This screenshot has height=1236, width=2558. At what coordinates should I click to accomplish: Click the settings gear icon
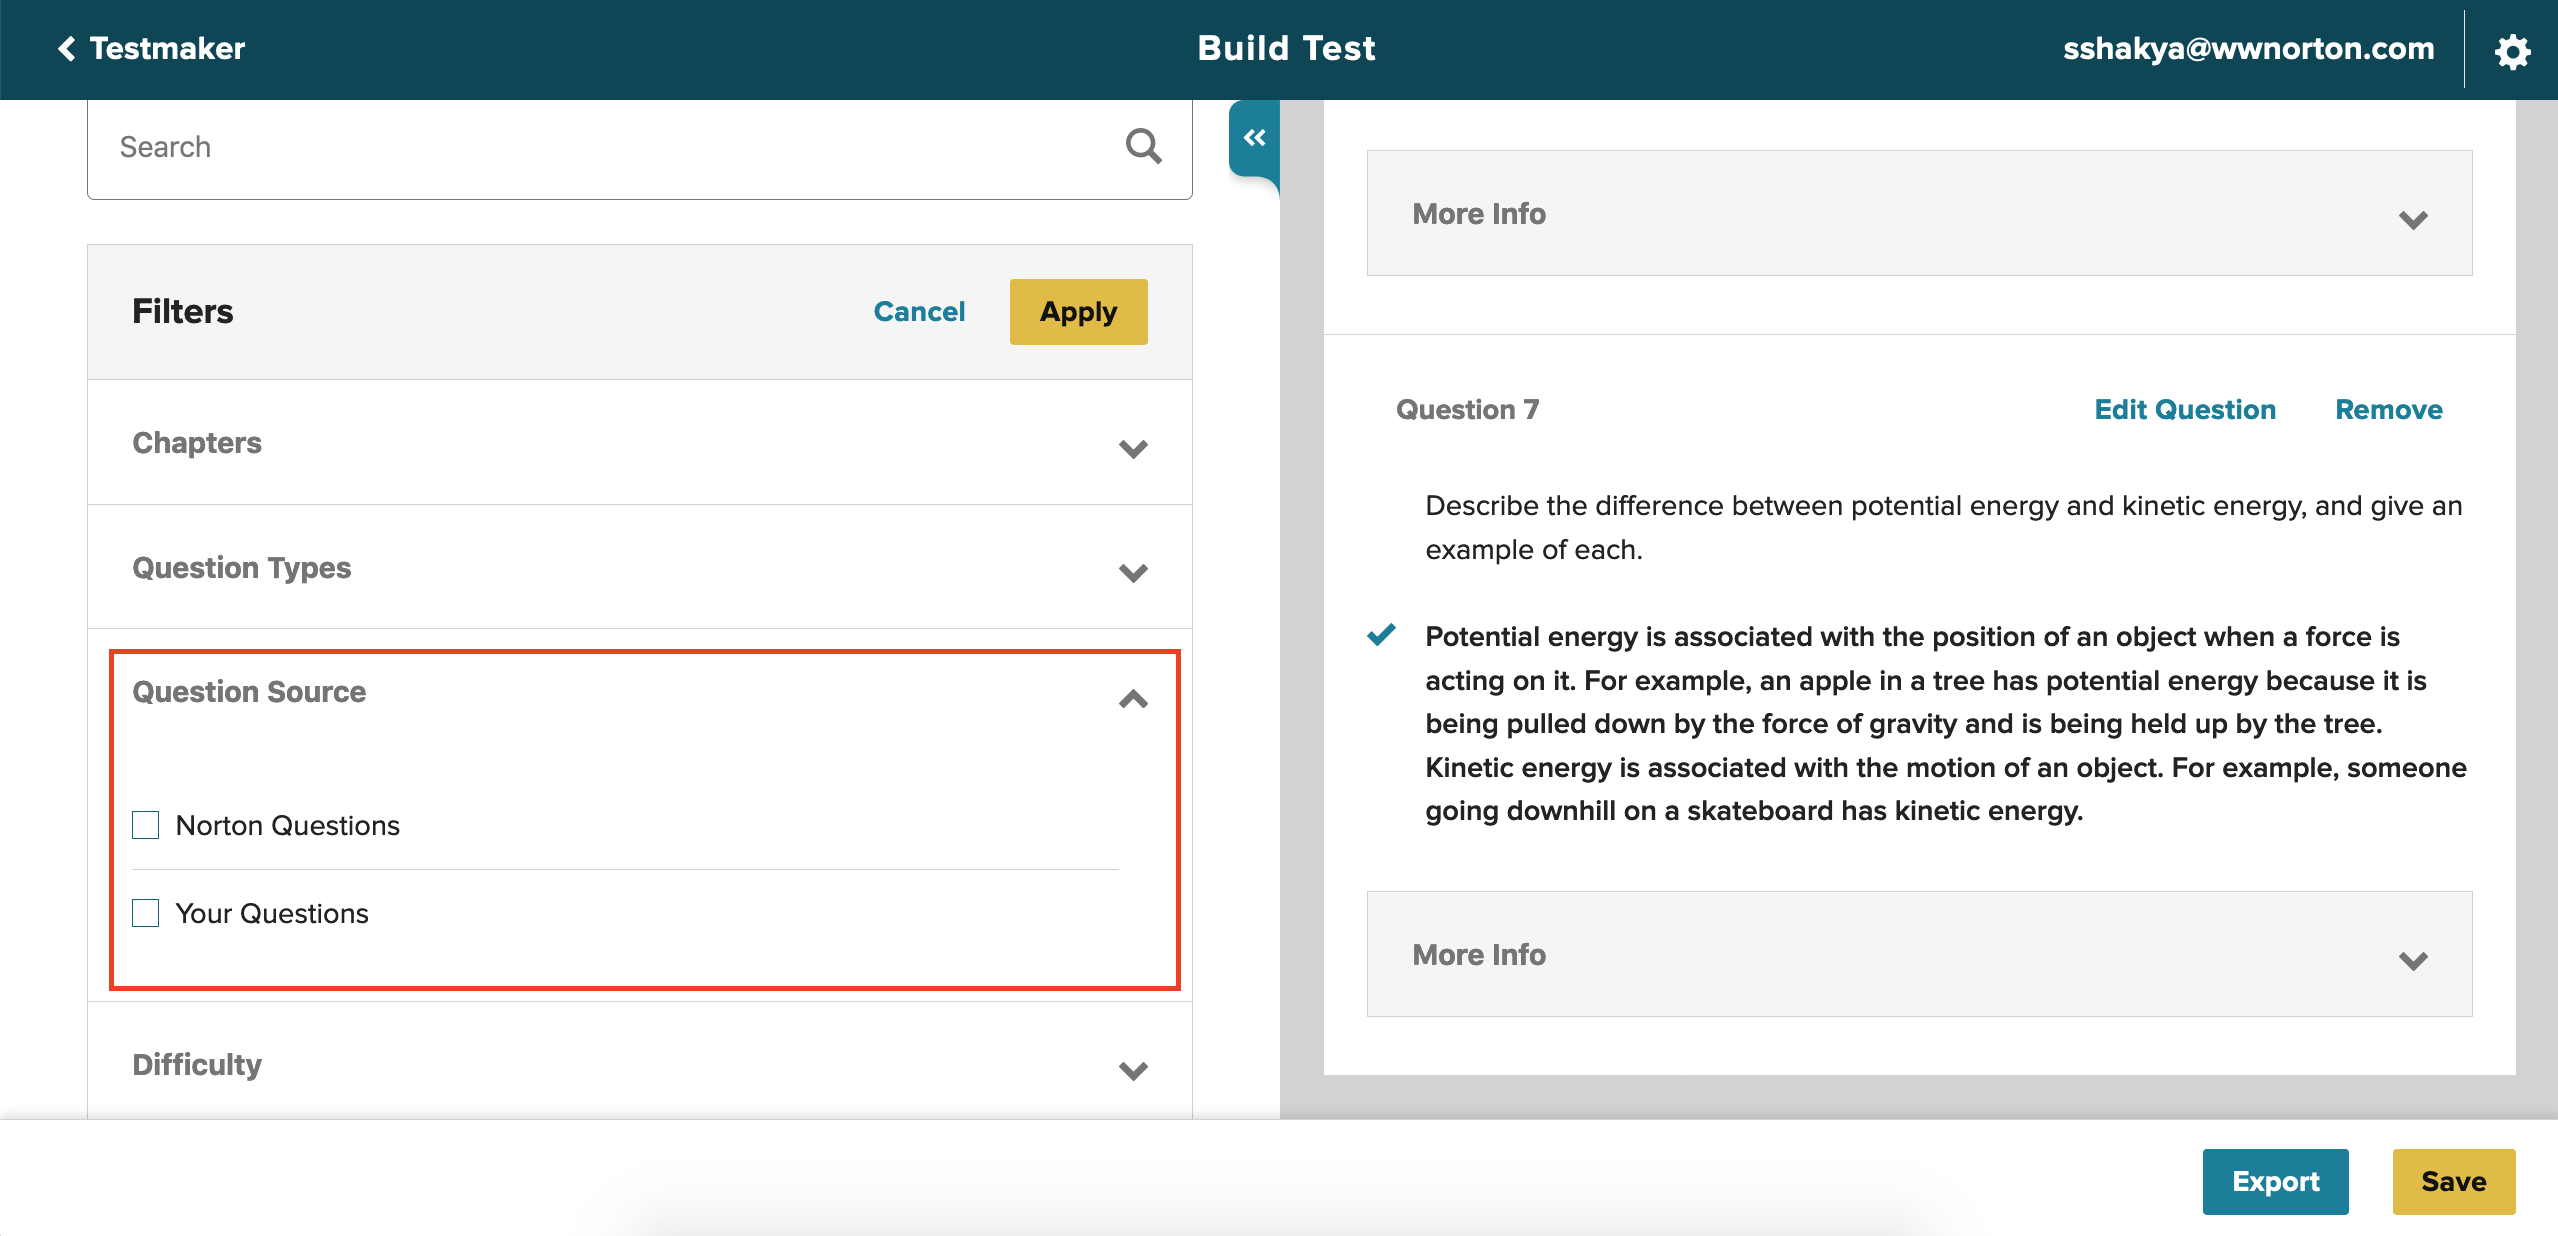[x=2511, y=51]
